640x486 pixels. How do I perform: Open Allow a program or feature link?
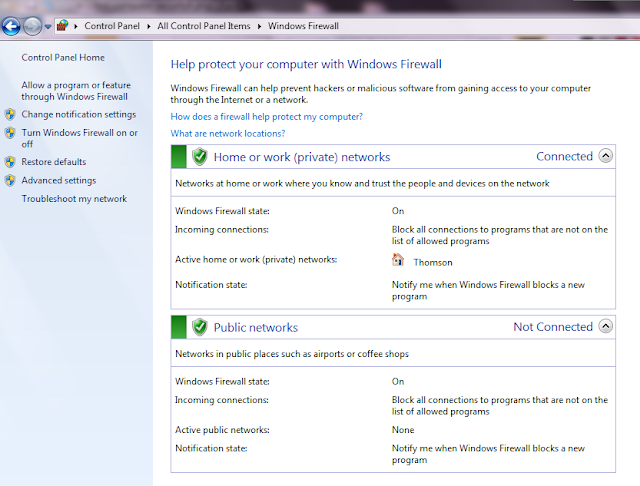pyautogui.click(x=76, y=91)
